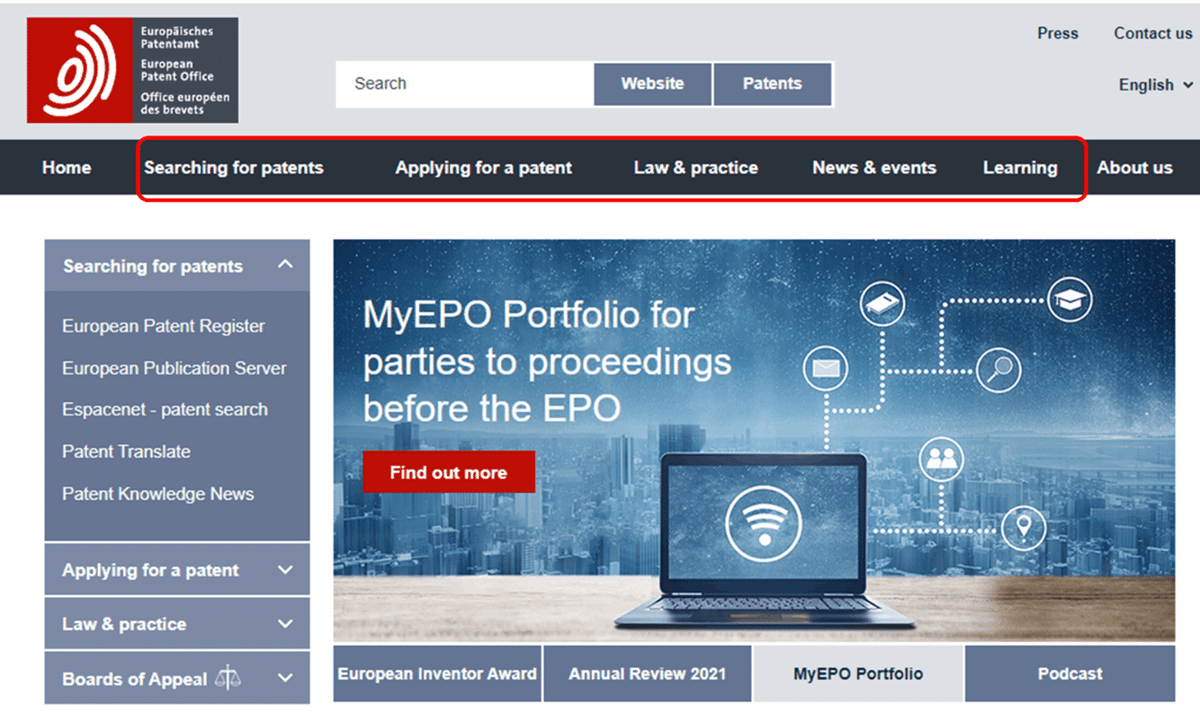Viewport: 1200px width, 724px height.
Task: Select the Podcast tab
Action: click(x=1070, y=673)
